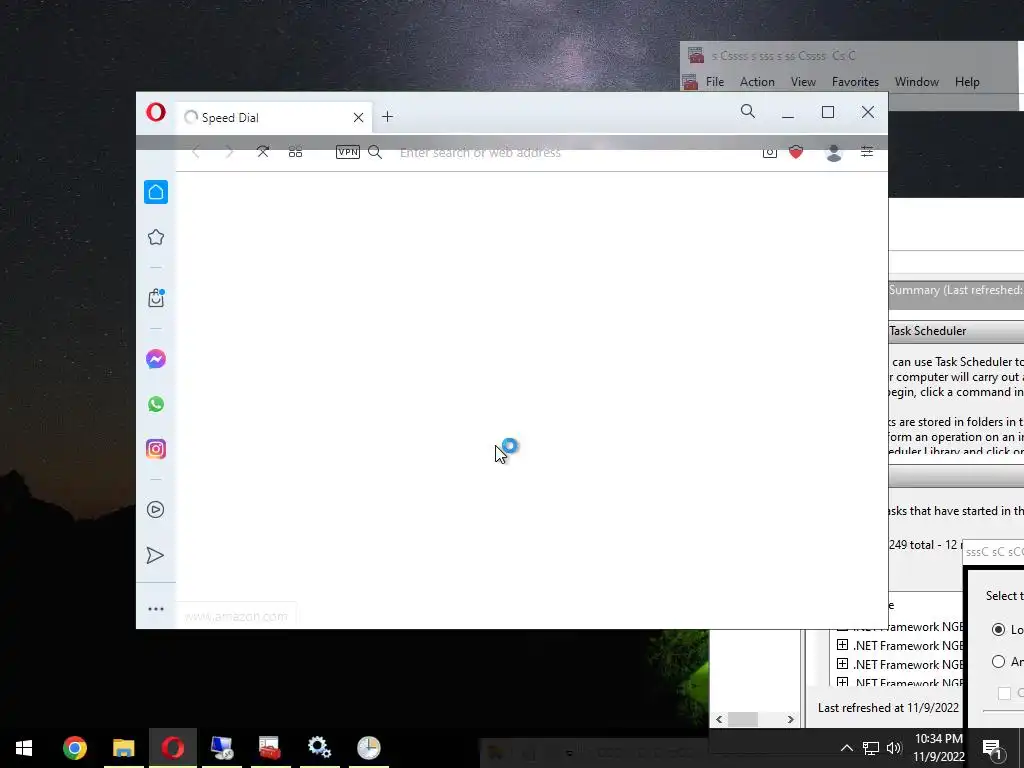Open the gears settings app in taskbar

[319, 748]
